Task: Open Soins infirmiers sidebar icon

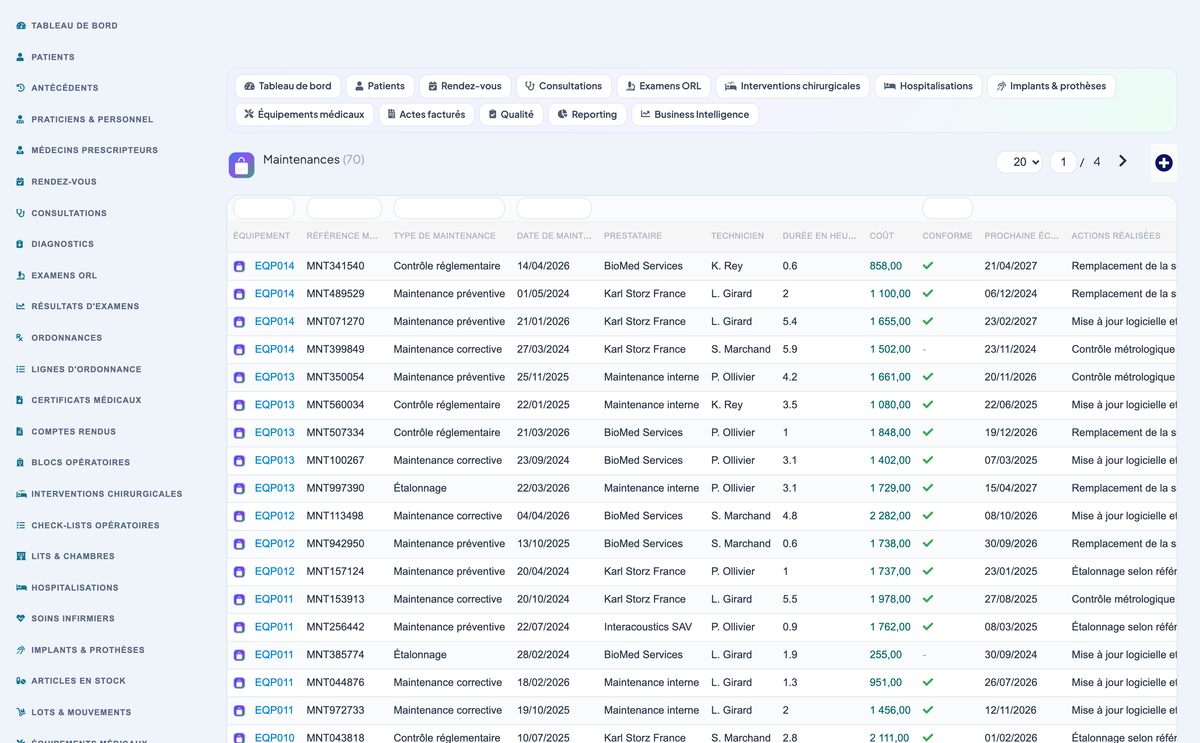Action: point(20,619)
